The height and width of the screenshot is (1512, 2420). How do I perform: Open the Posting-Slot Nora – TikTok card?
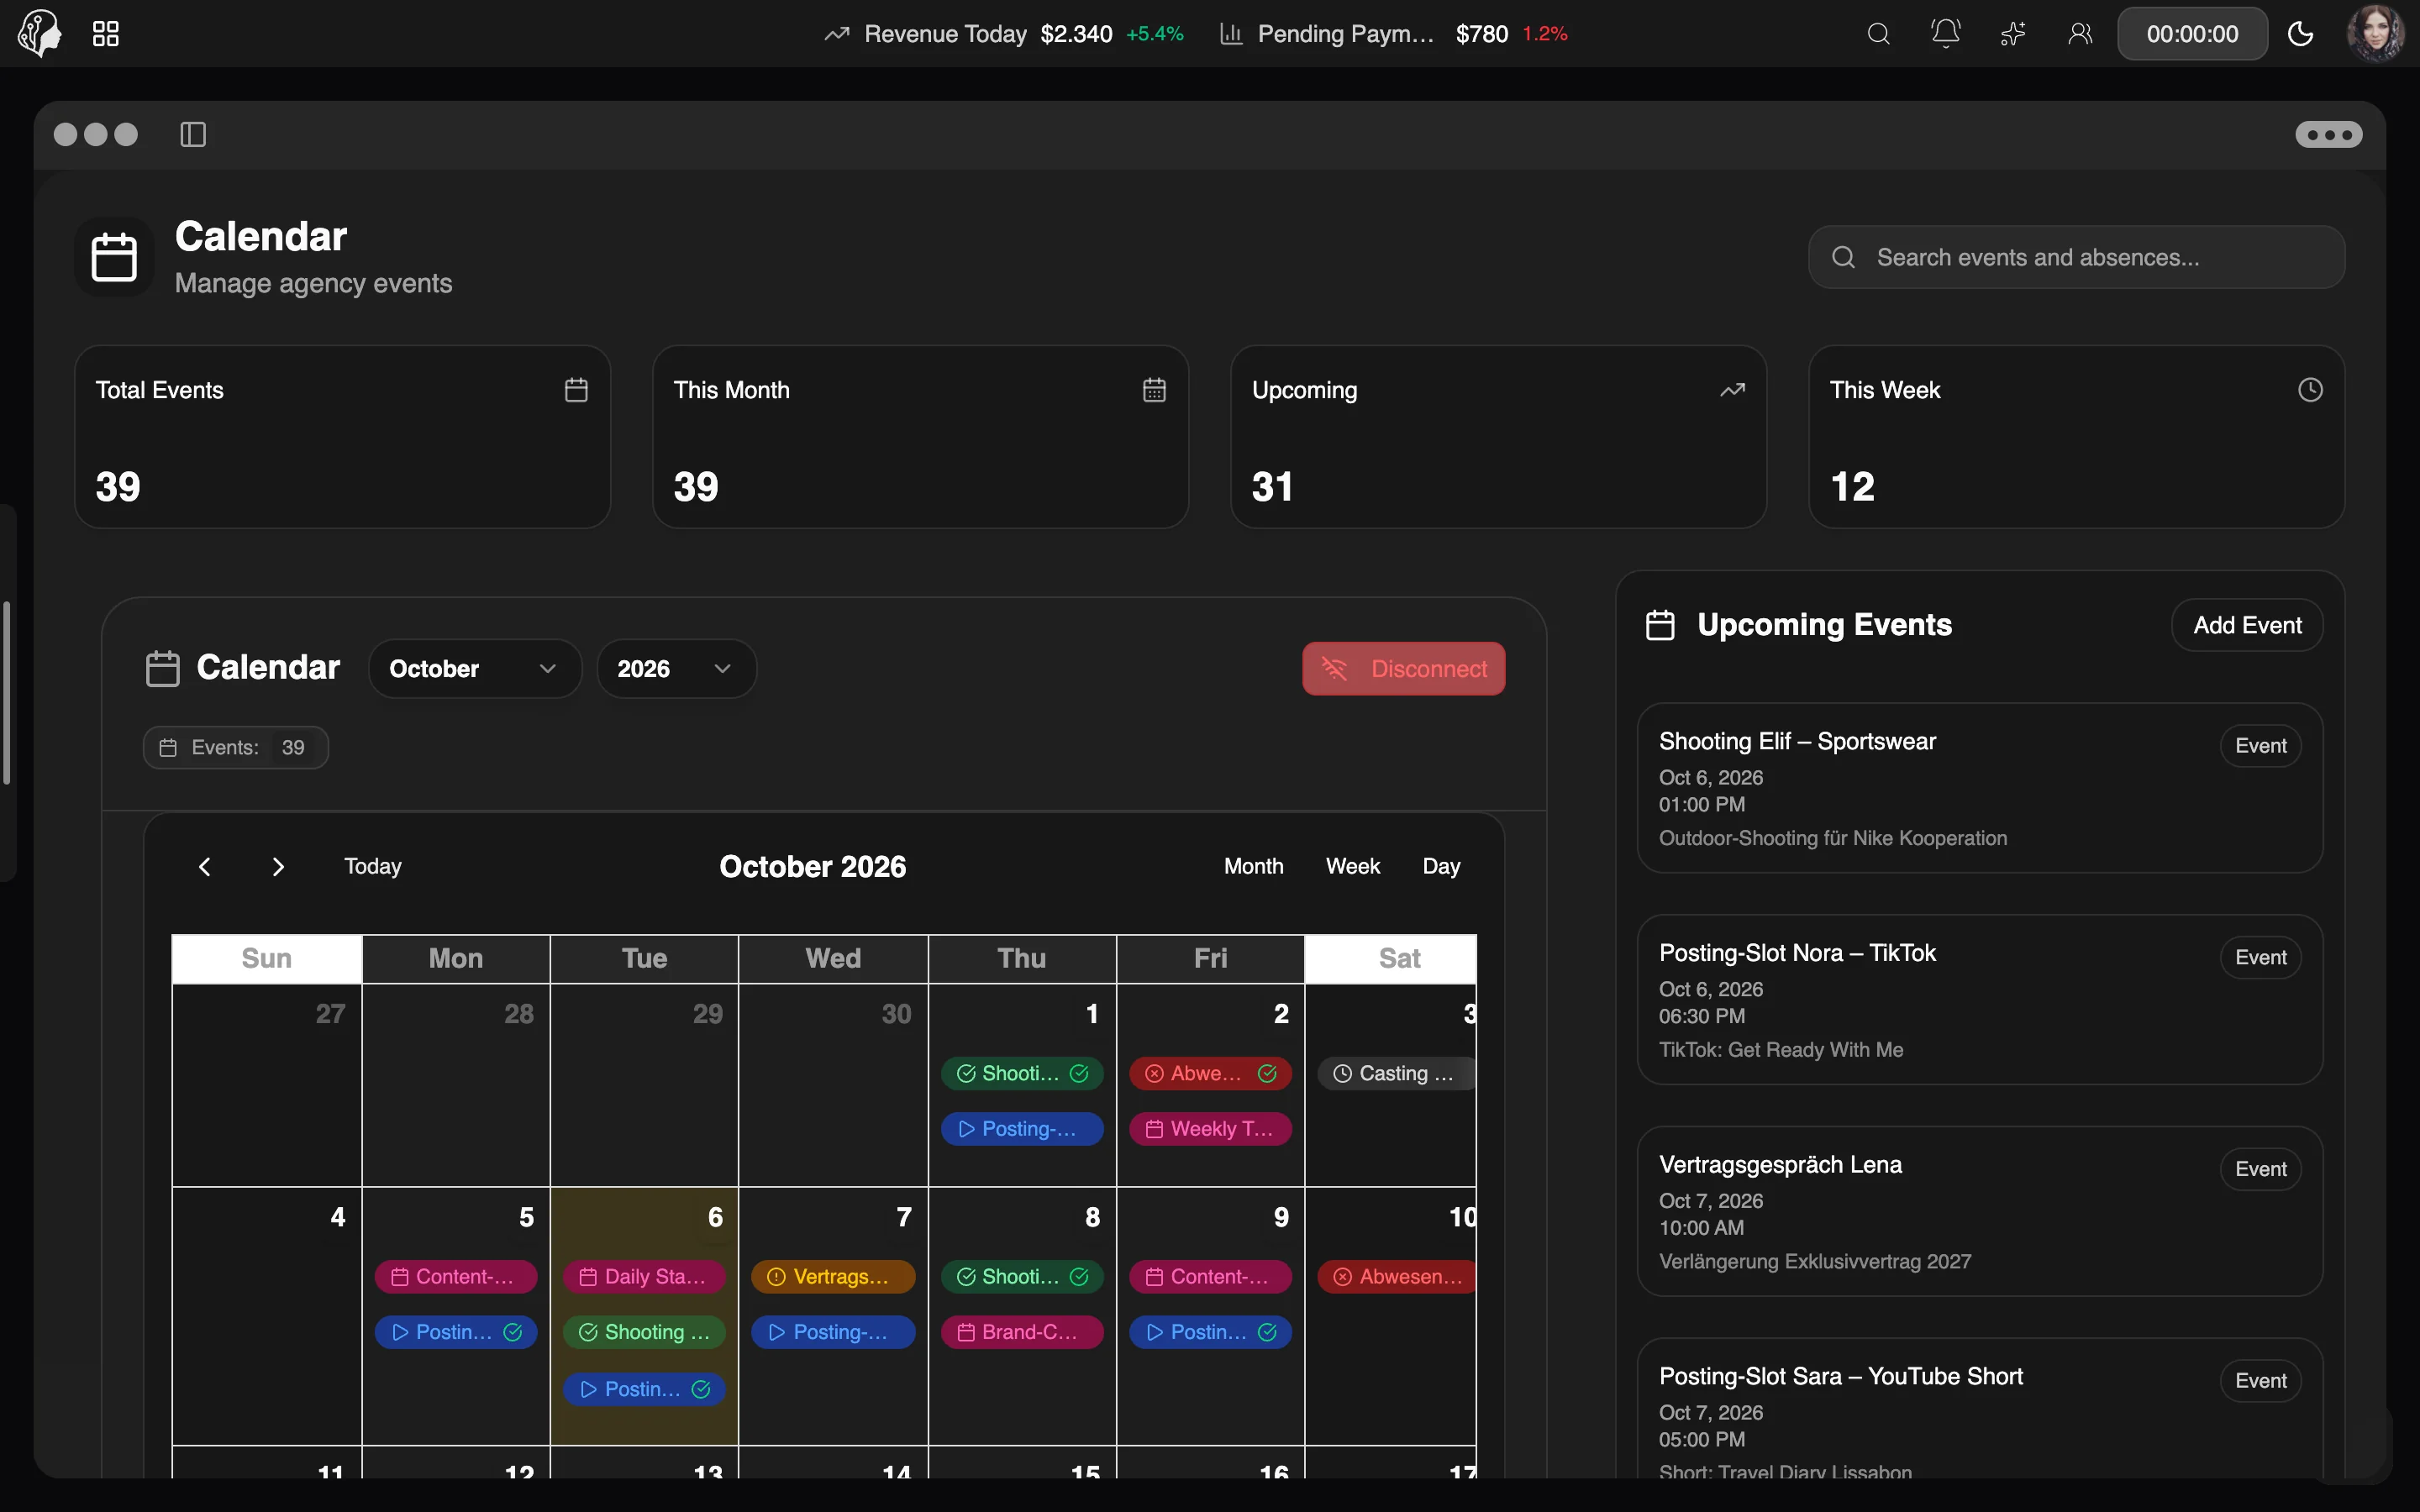pos(1979,999)
